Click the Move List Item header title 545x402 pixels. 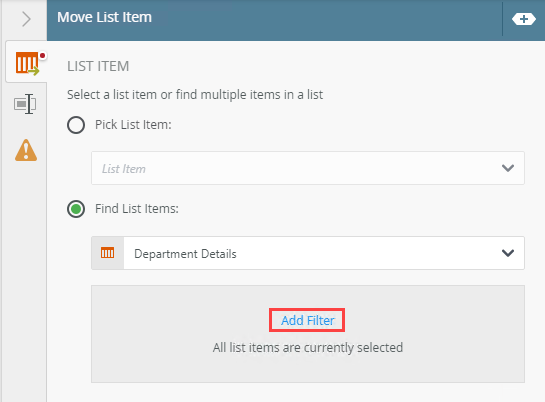point(104,17)
